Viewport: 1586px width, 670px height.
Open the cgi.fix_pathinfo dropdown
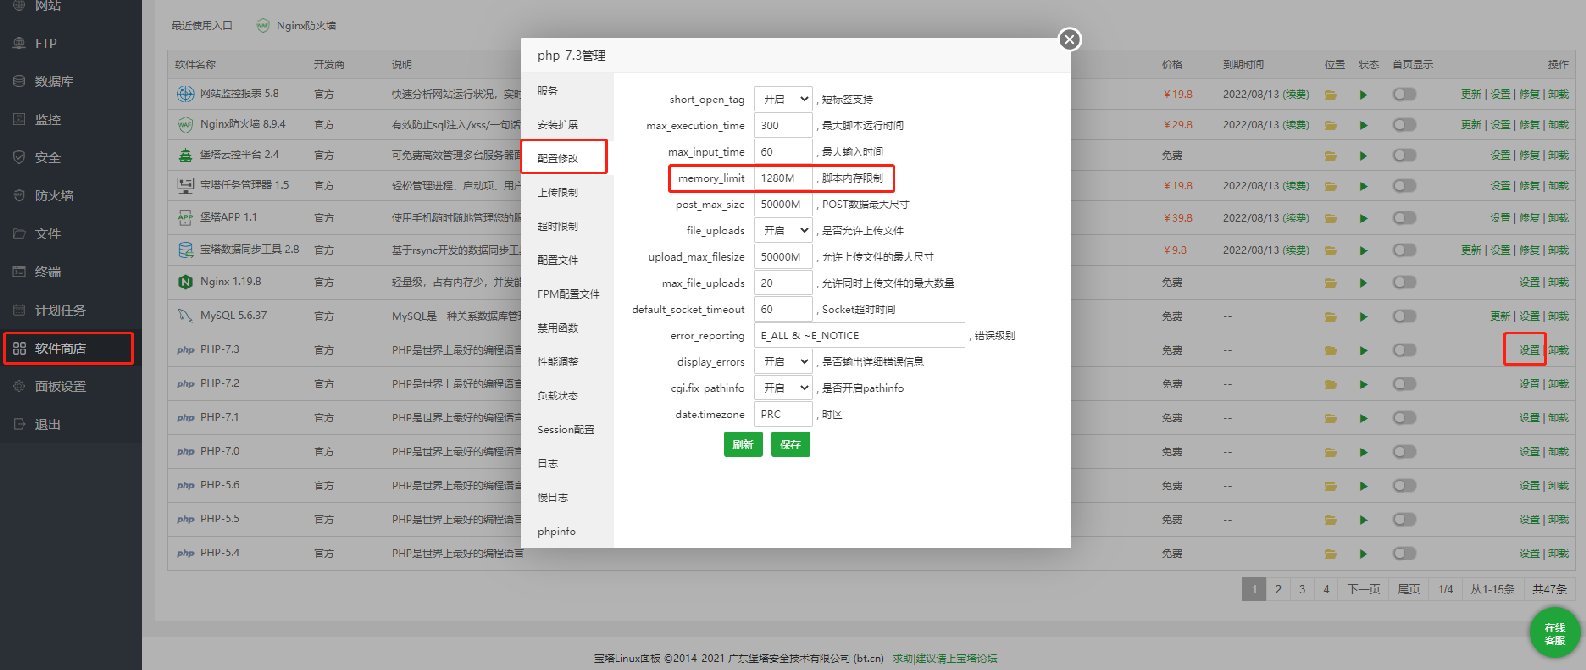pyautogui.click(x=783, y=388)
